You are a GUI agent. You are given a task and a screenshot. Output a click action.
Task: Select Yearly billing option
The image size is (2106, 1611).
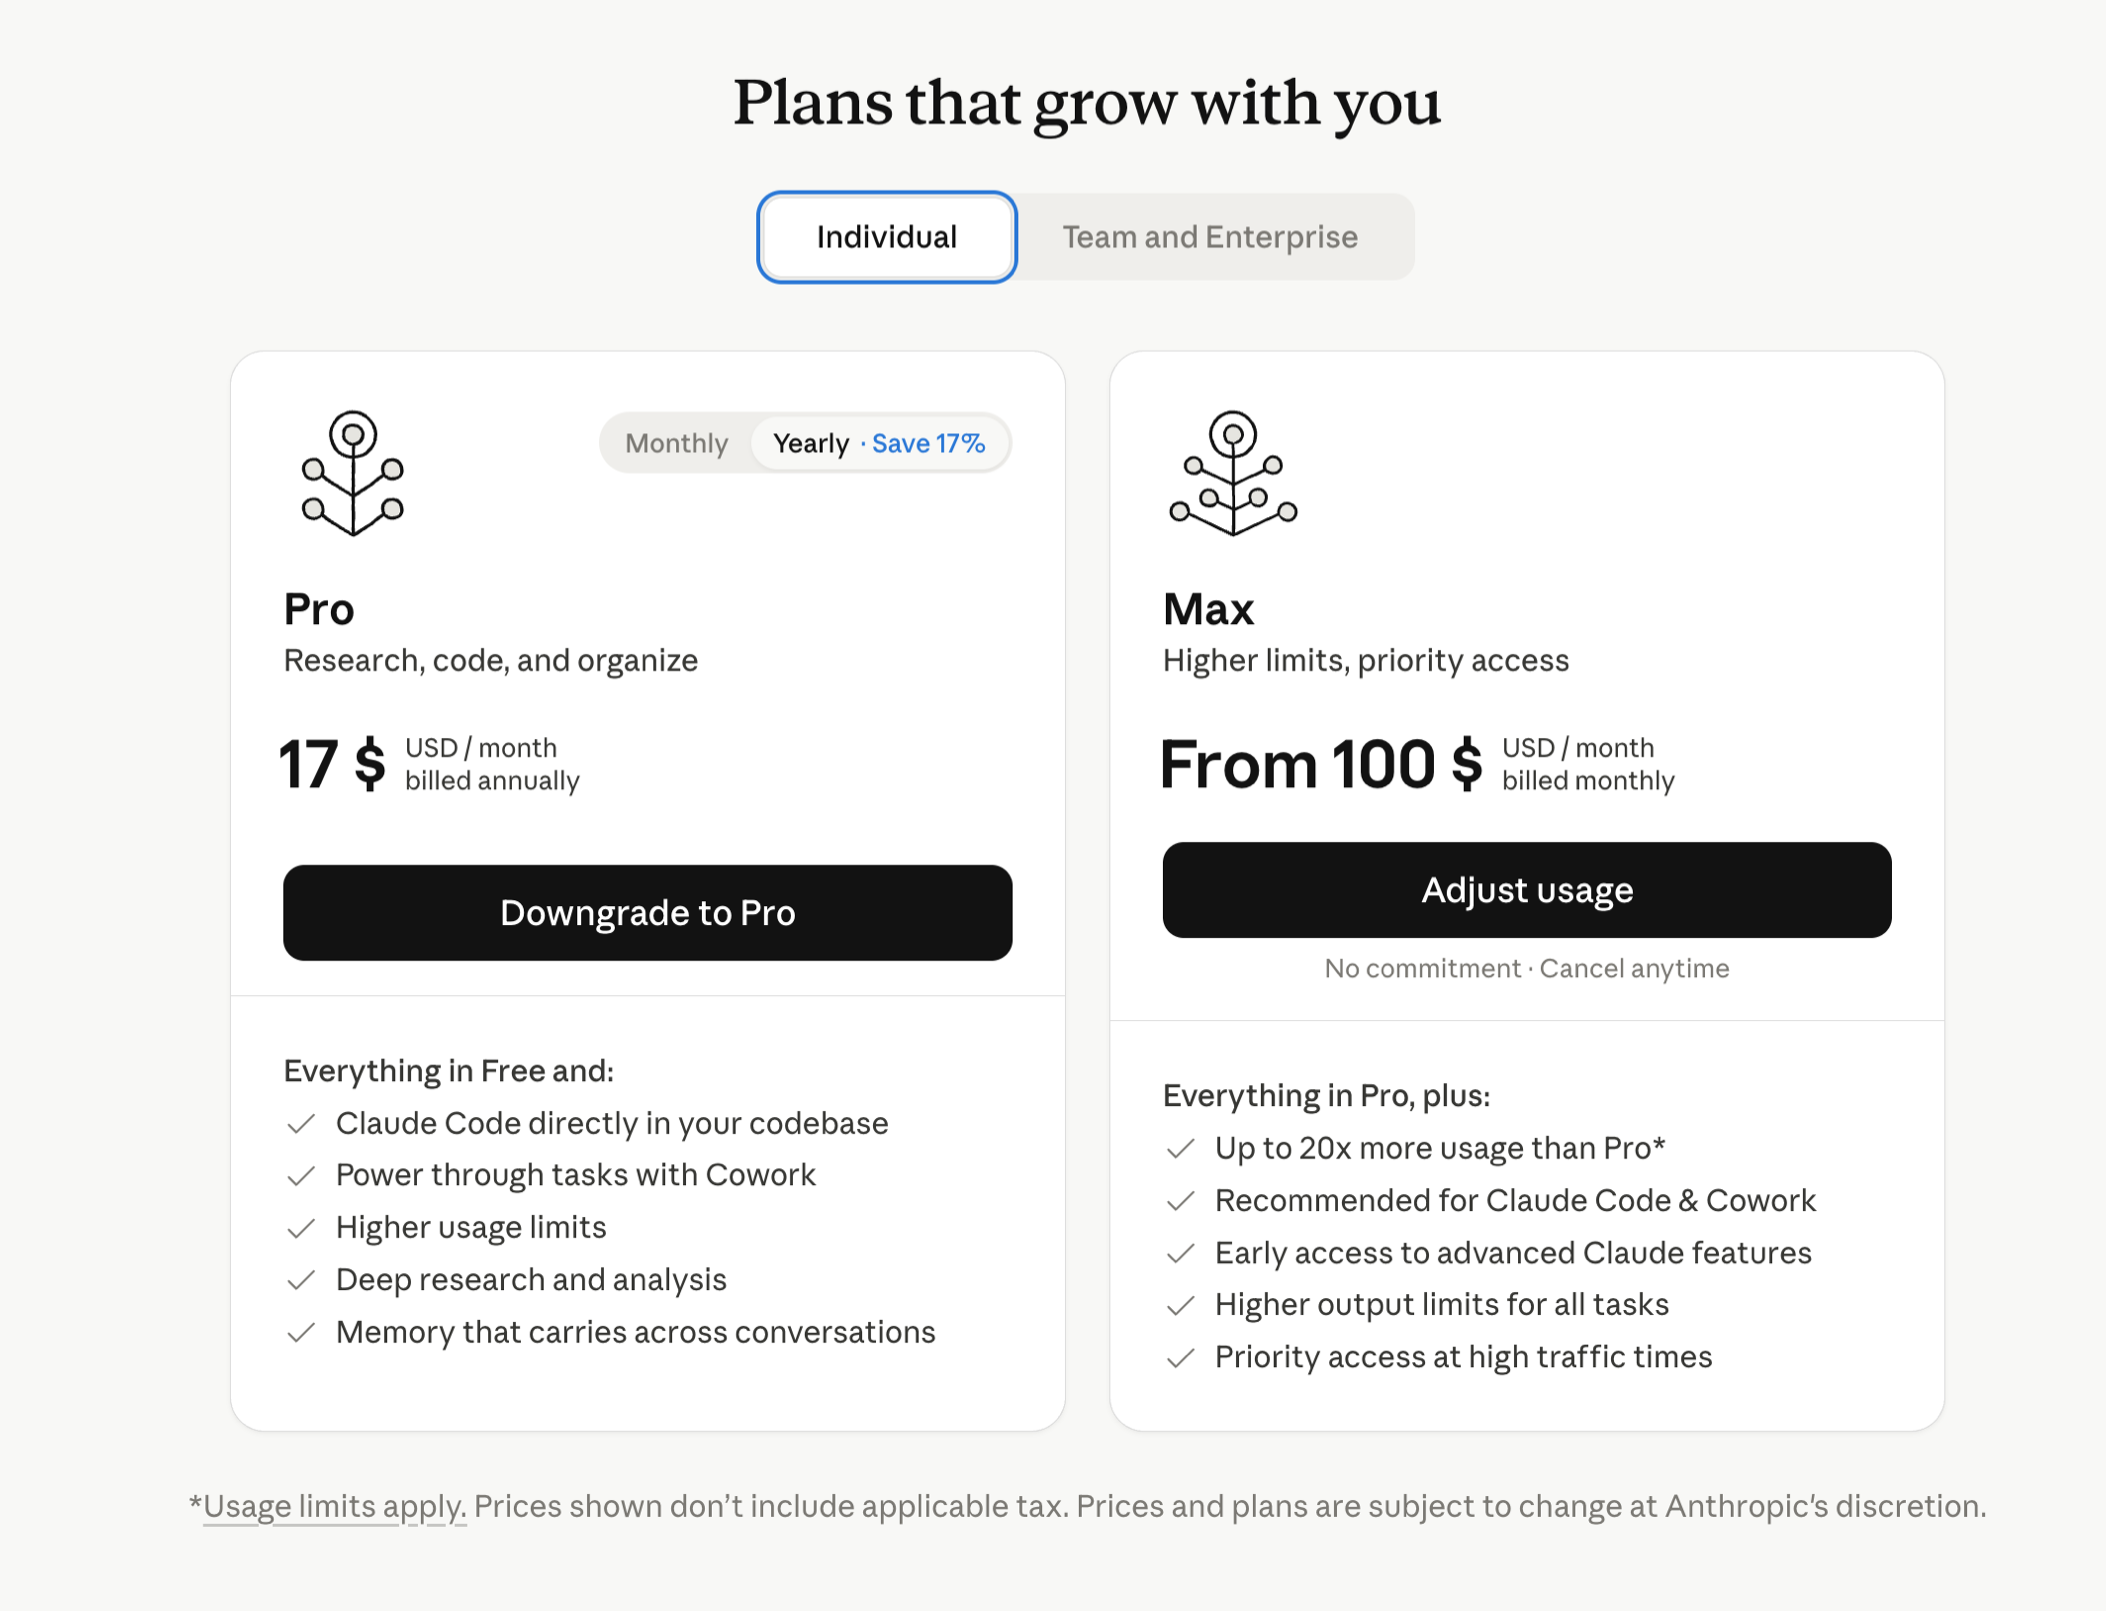811,443
